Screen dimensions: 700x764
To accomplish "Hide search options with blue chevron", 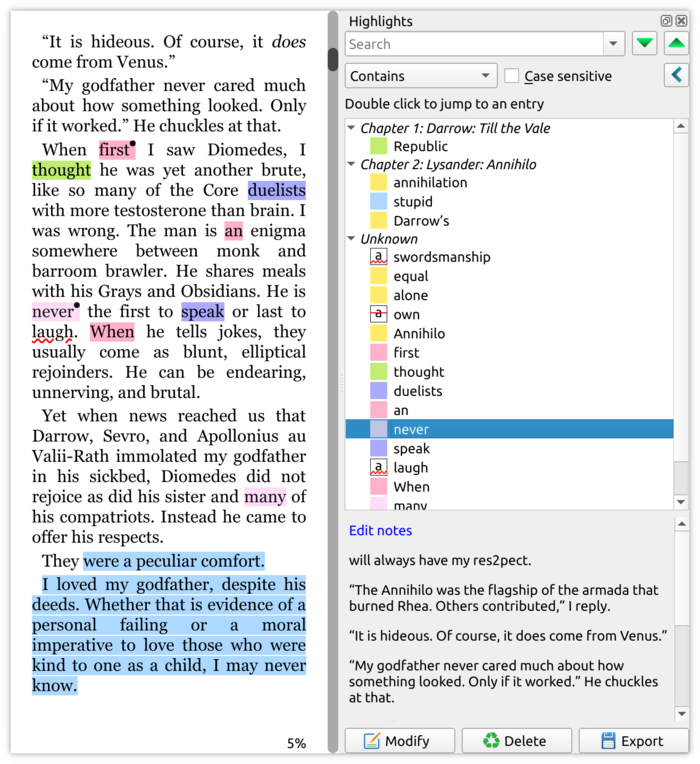I will click(676, 76).
